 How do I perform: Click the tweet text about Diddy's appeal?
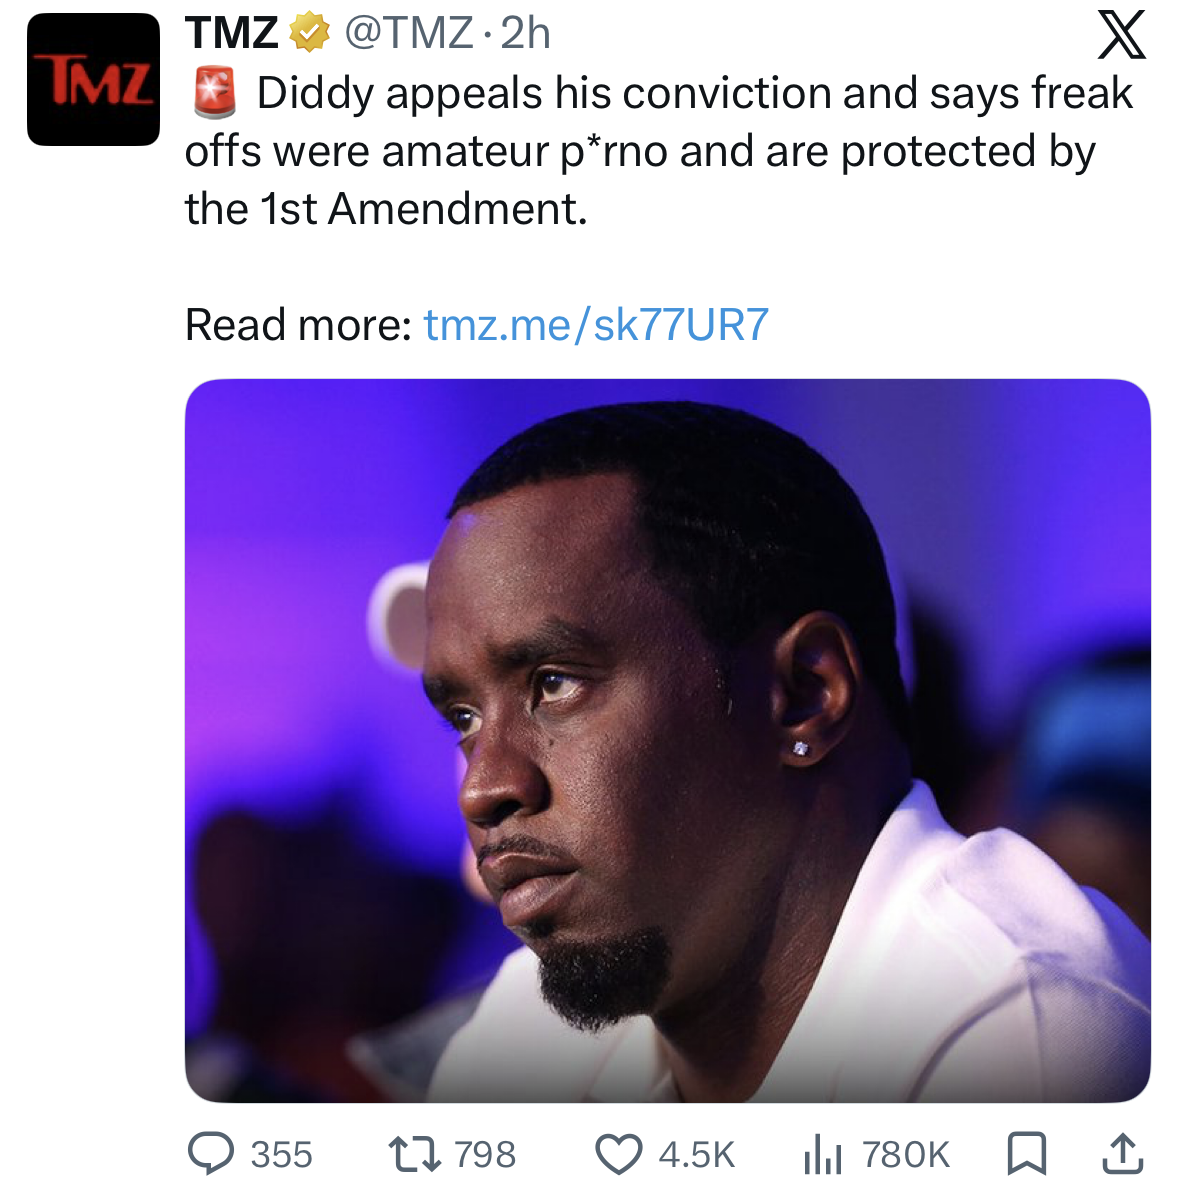660,151
